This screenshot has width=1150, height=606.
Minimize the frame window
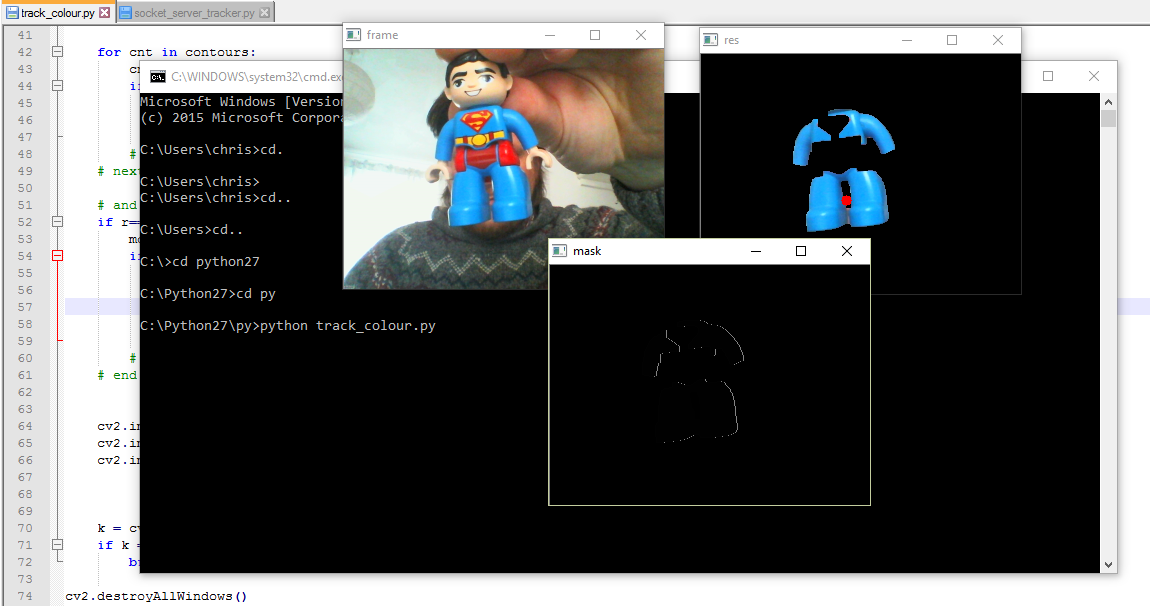coord(549,34)
